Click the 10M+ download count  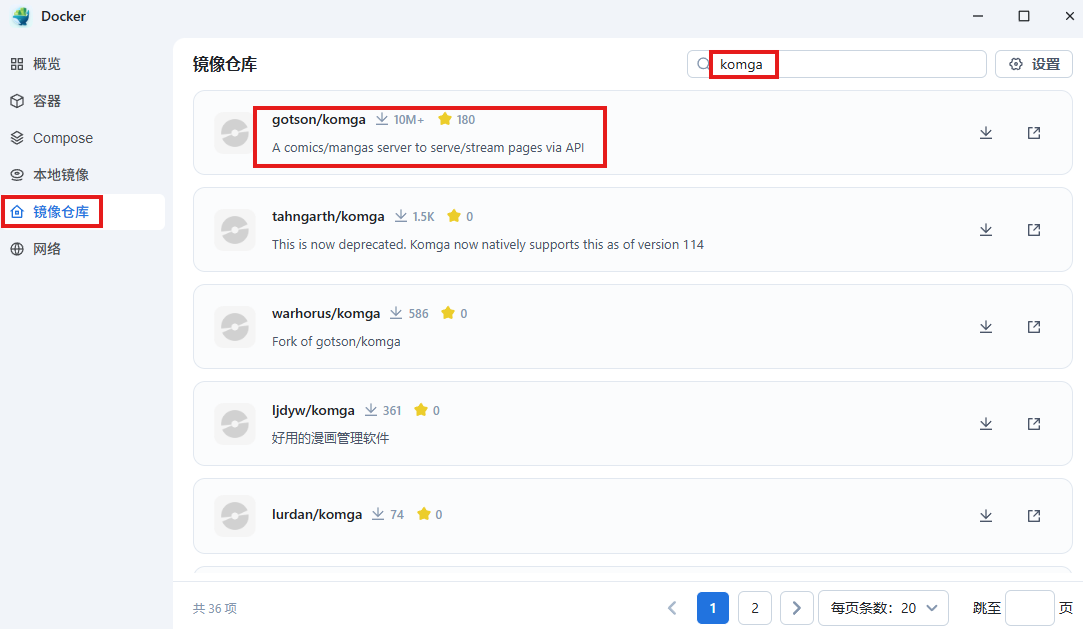tap(409, 119)
